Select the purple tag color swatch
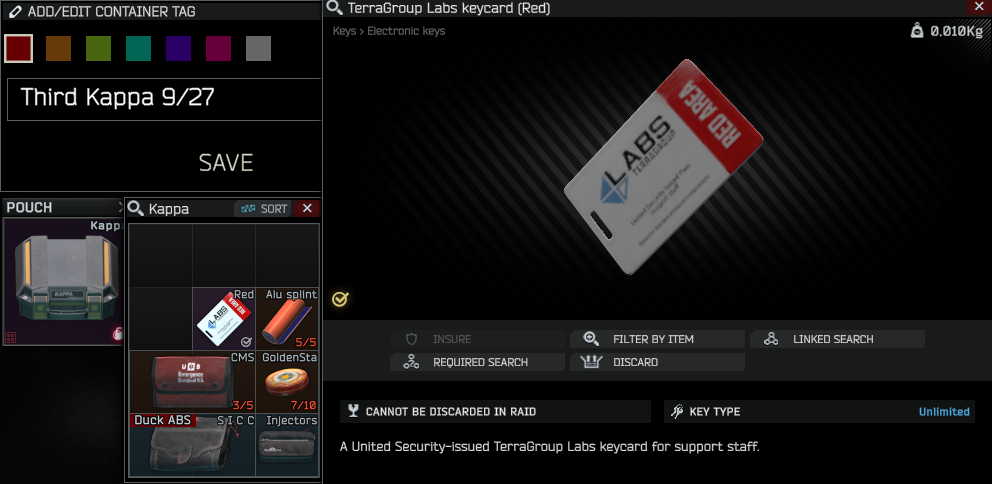Image resolution: width=992 pixels, height=484 pixels. click(x=178, y=49)
